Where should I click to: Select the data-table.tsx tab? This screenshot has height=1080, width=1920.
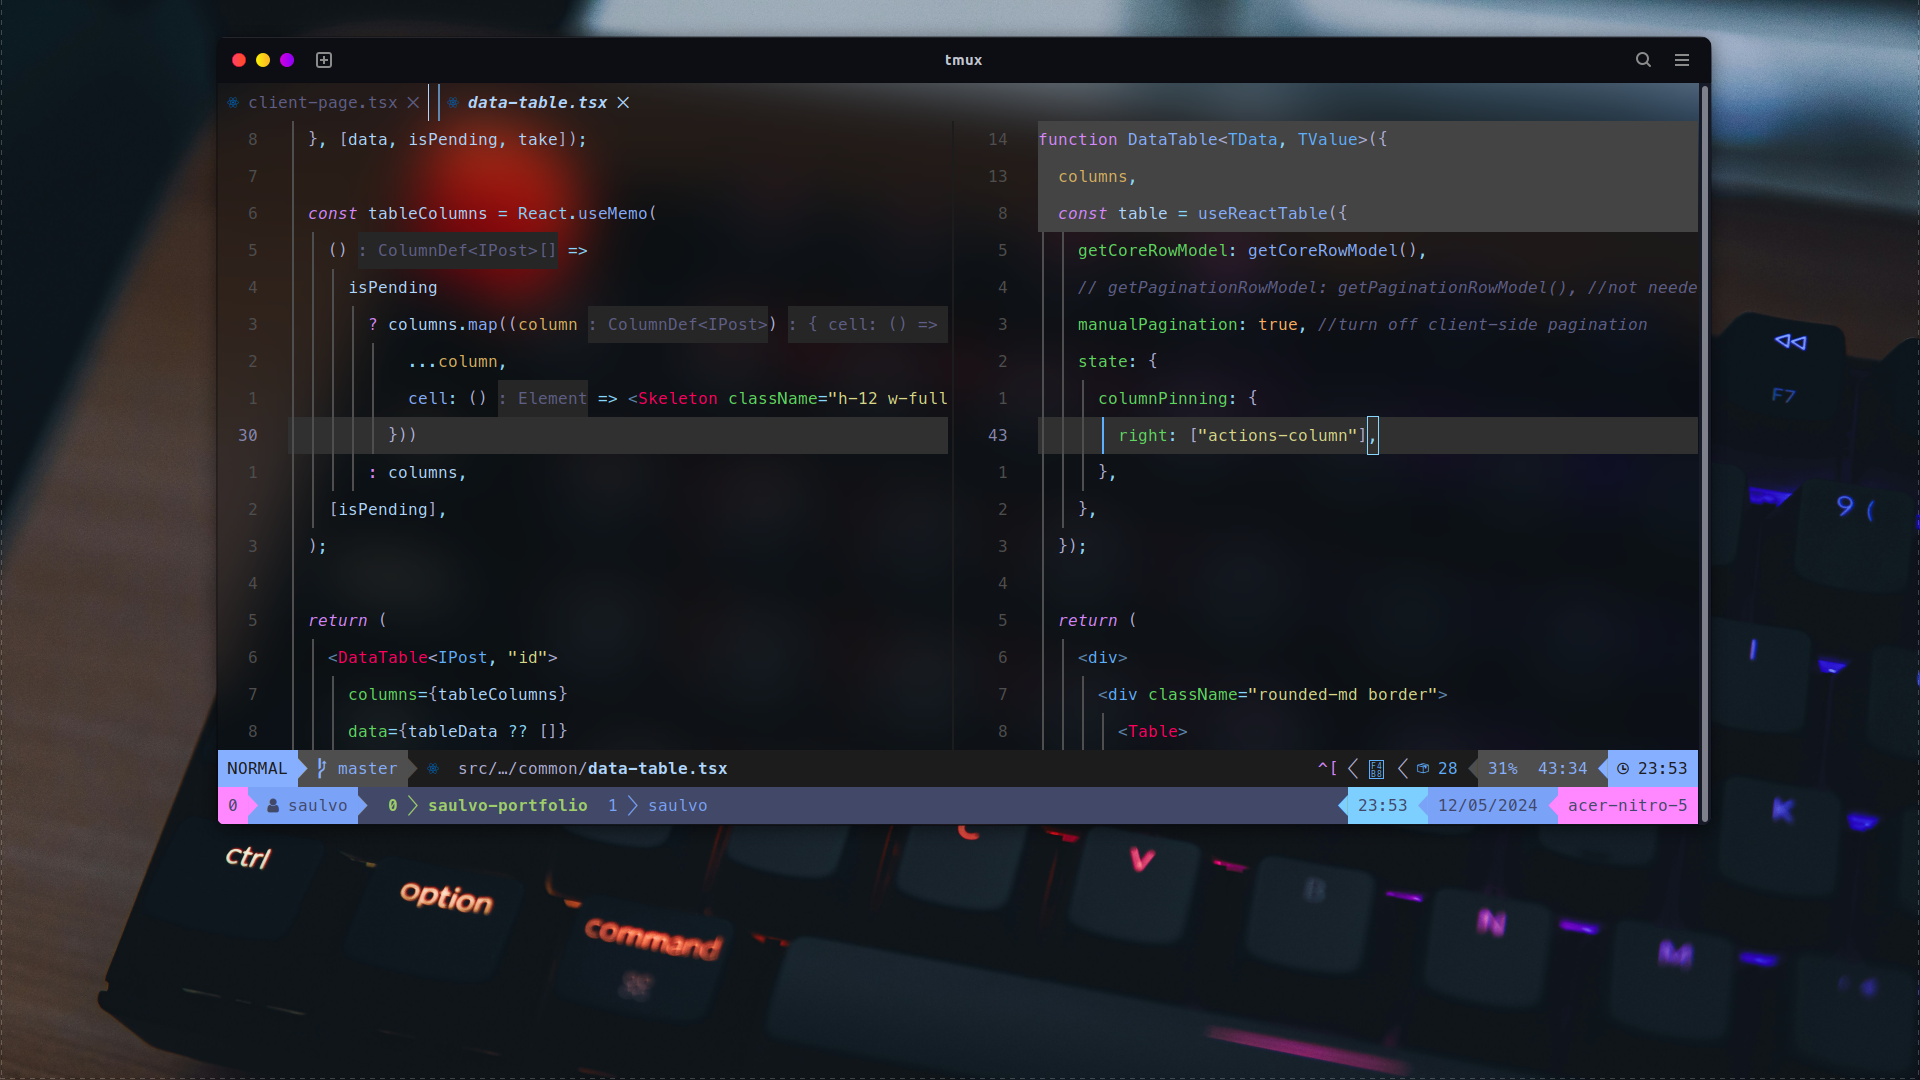(537, 102)
